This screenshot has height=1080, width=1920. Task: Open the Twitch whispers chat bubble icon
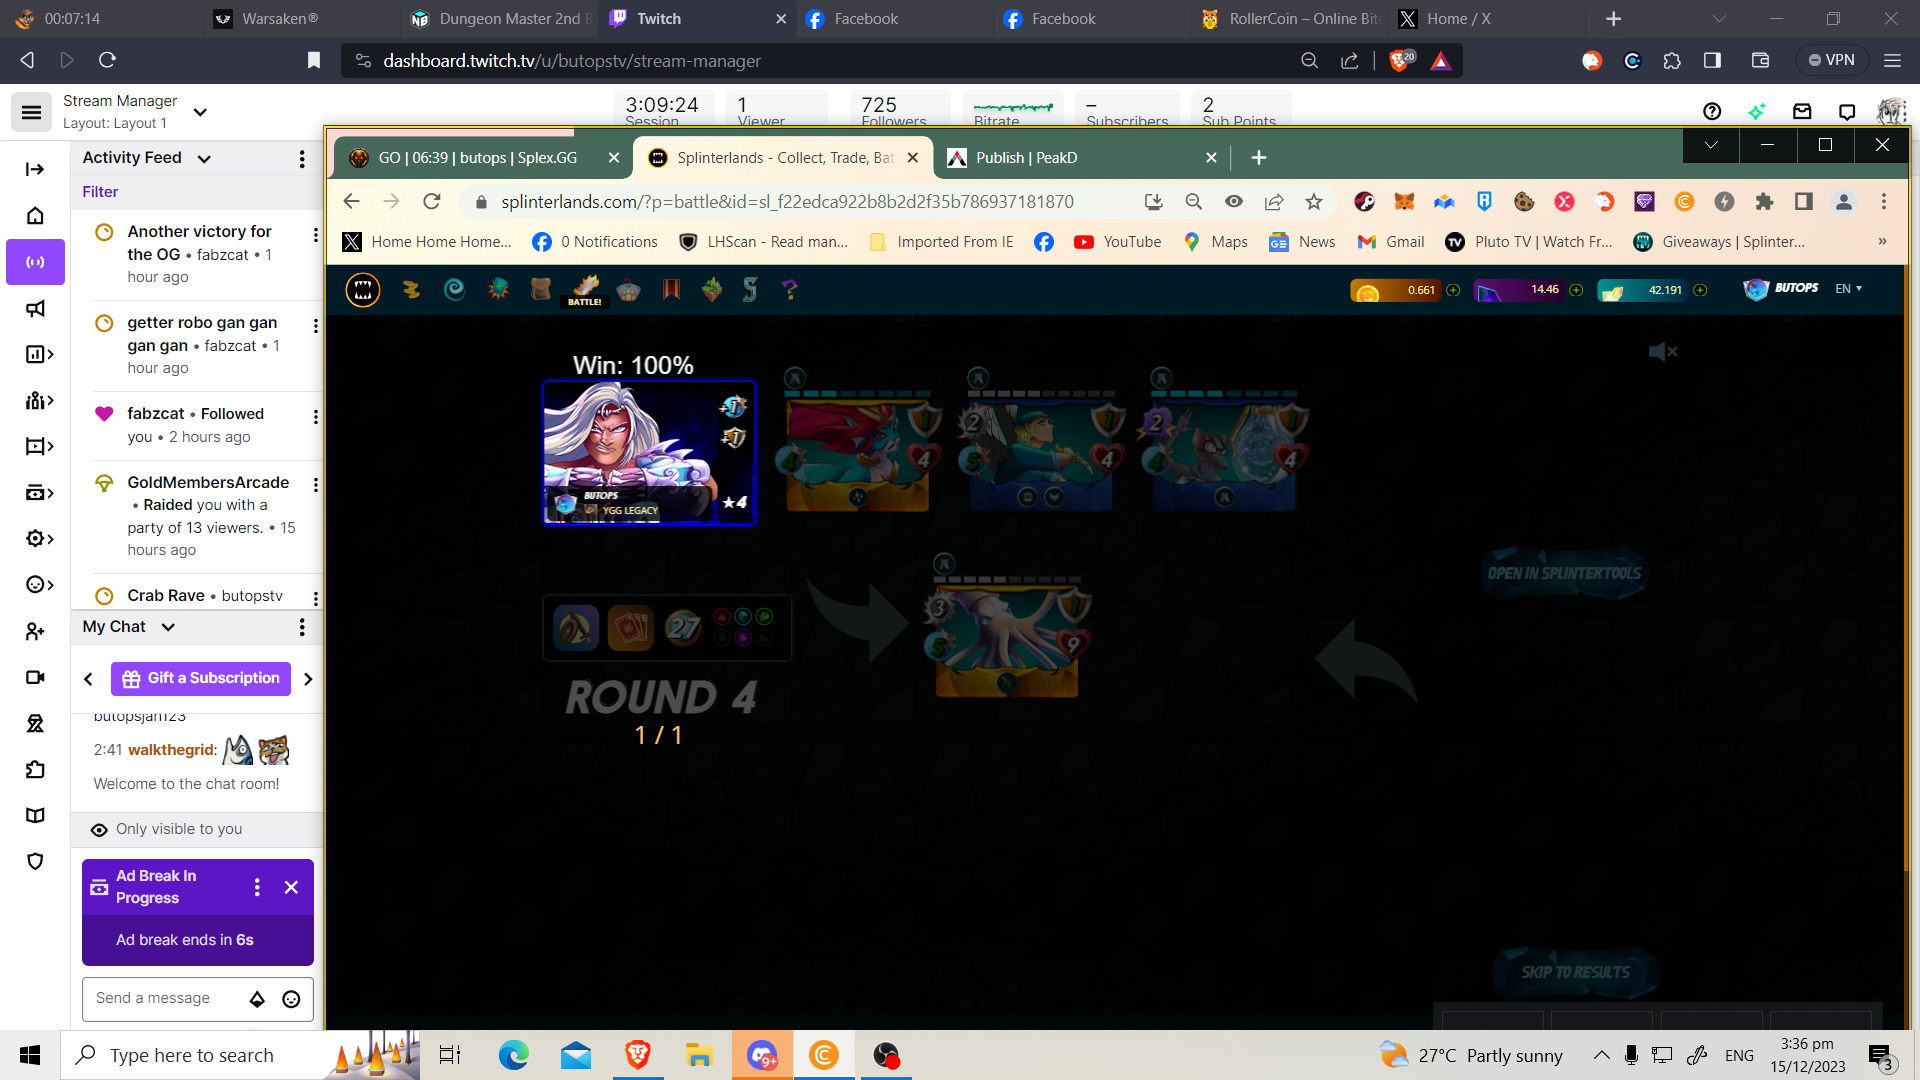[x=1847, y=111]
